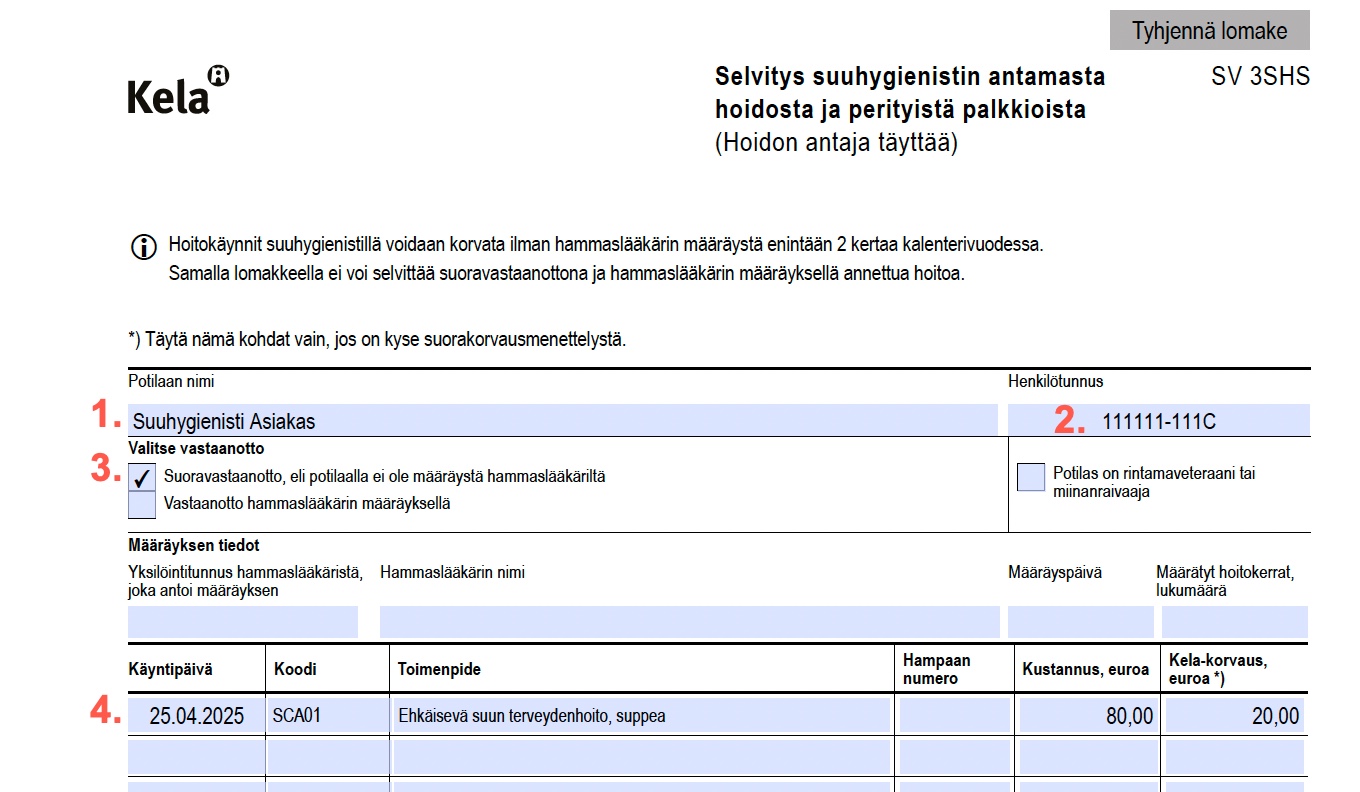Image resolution: width=1360 pixels, height=792 pixels.
Task: Click the empty second-row Käyntipäivä field
Action: pos(196,757)
